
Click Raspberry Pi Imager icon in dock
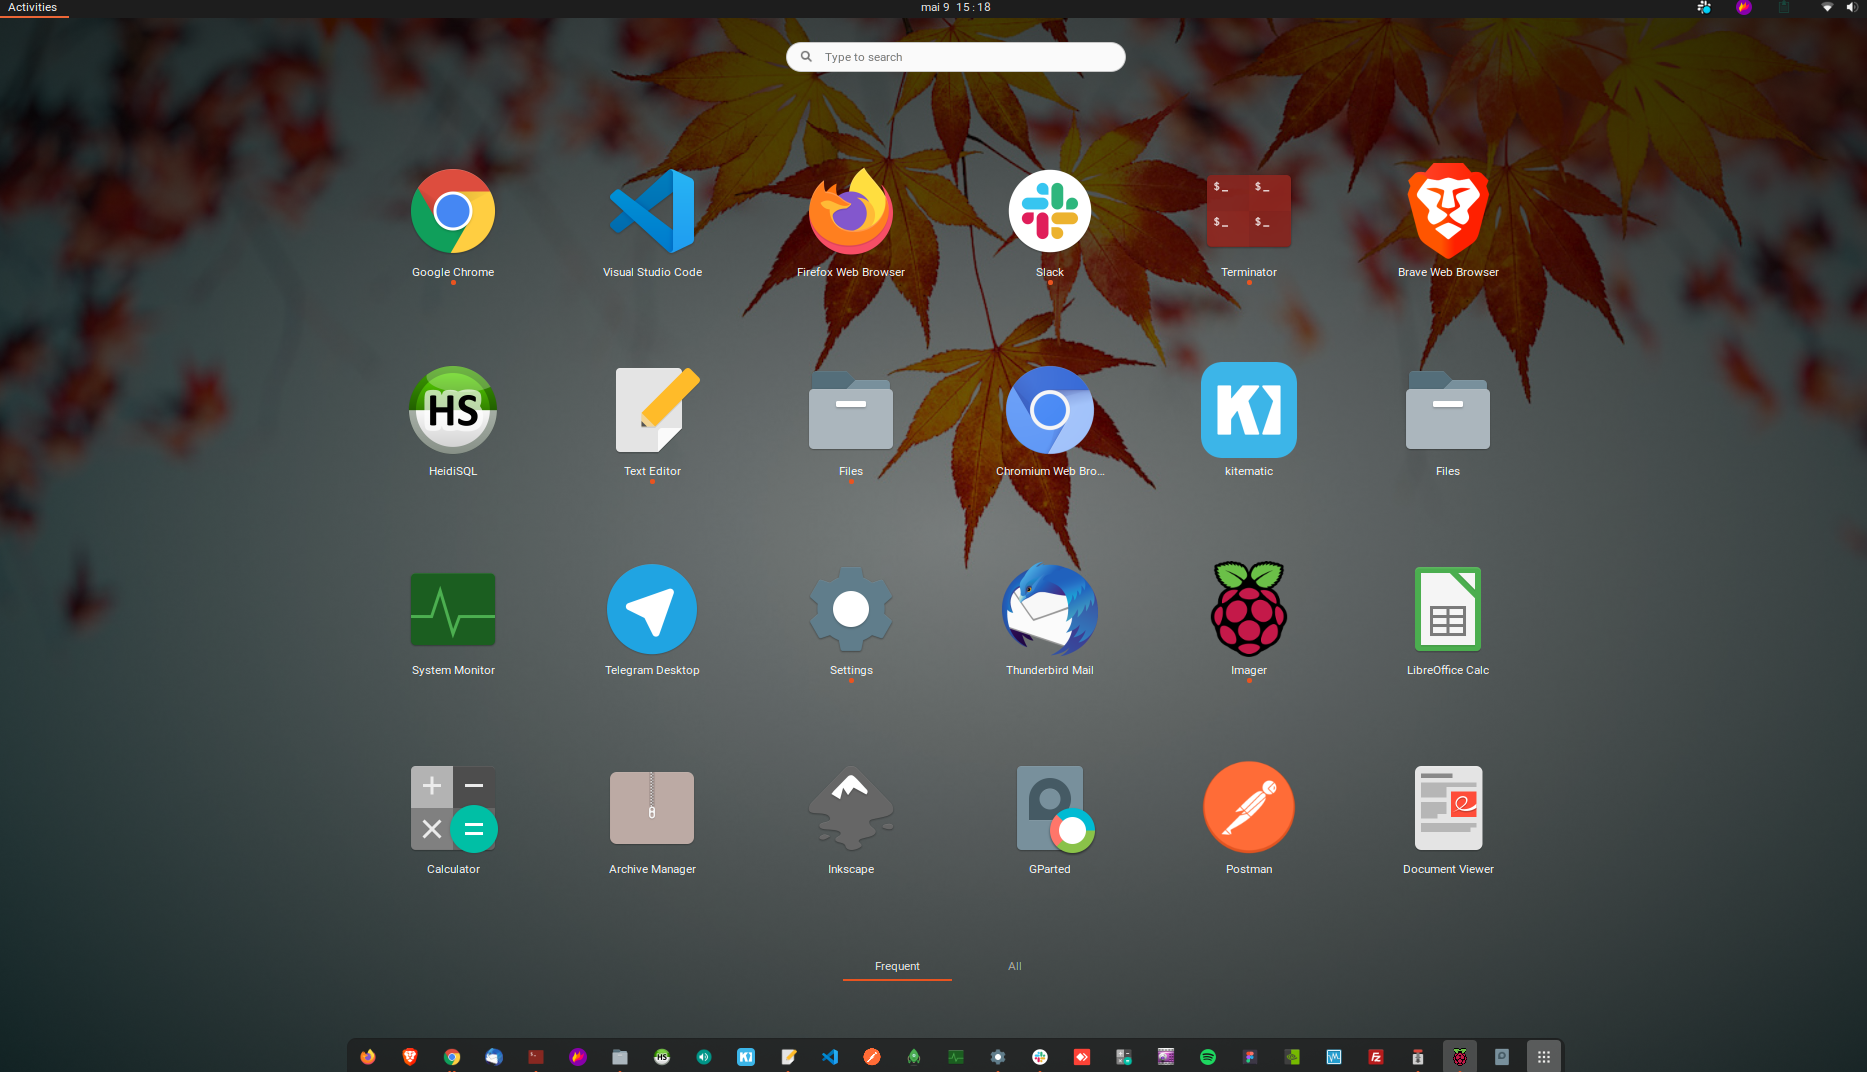click(1460, 1057)
